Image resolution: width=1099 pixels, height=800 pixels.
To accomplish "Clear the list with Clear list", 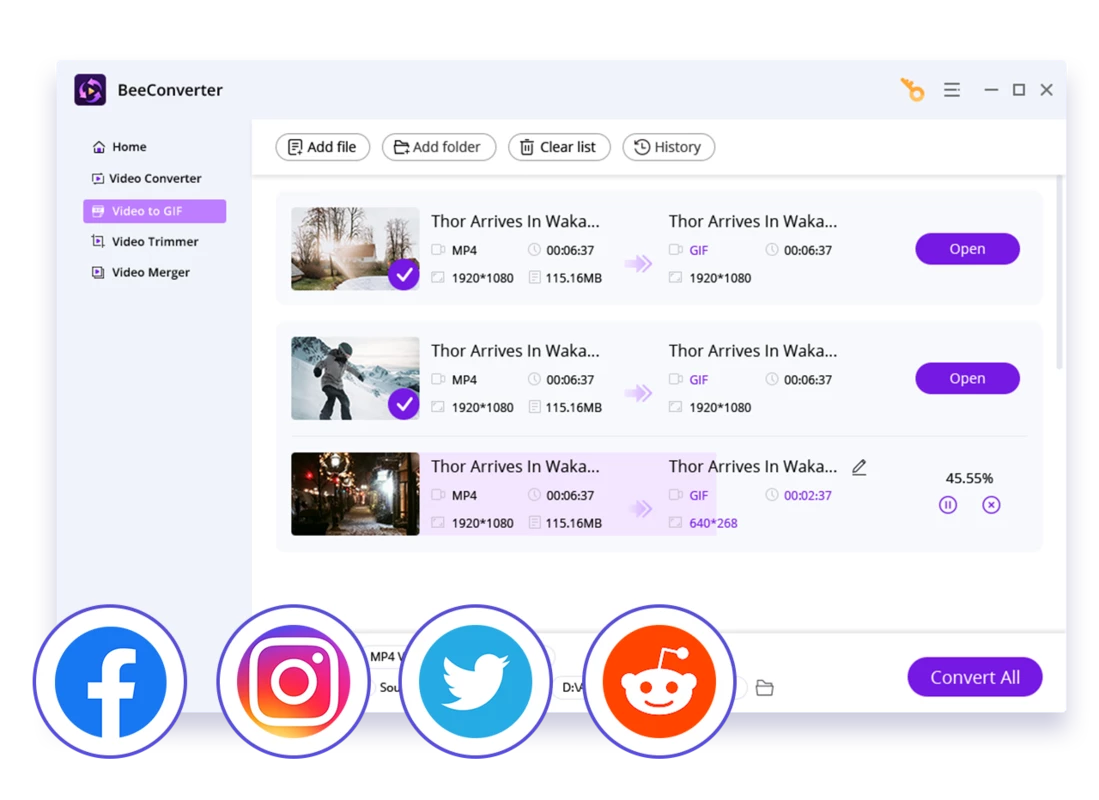I will (559, 147).
